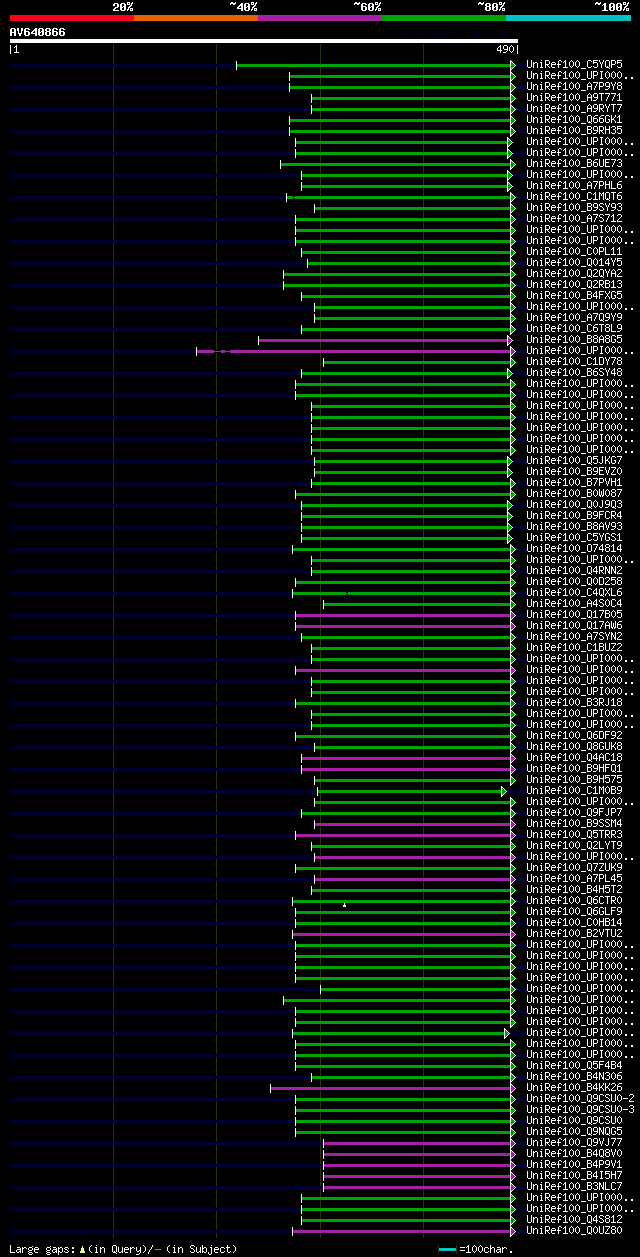Open hit UniRef100_B7PVH1
This screenshot has height=1257, width=640.
[574, 483]
